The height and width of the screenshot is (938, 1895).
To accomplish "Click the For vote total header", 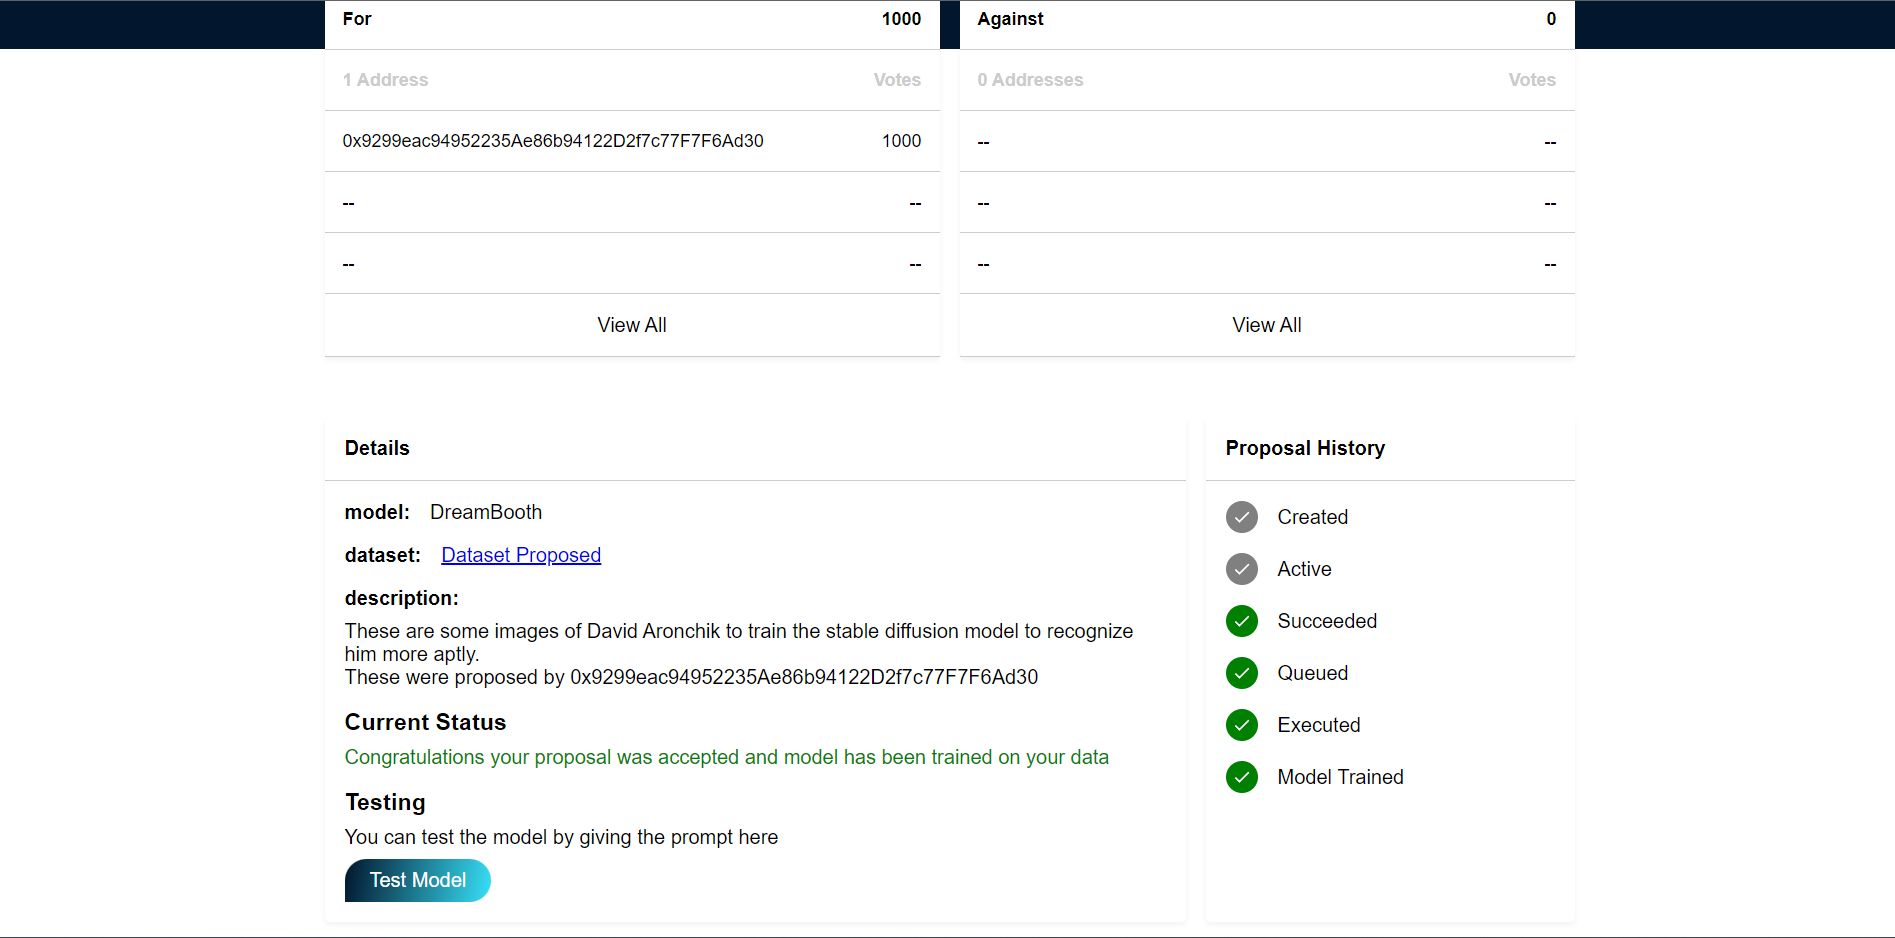I will 632,20.
